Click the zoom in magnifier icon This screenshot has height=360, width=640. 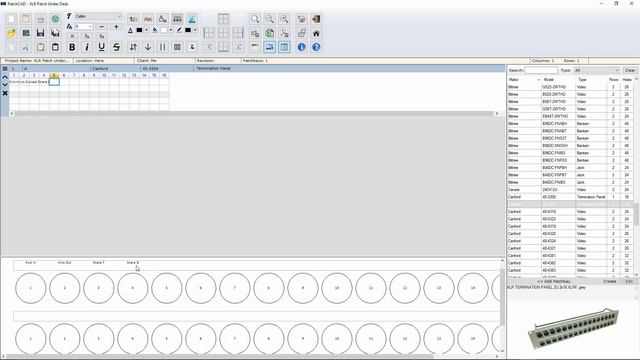(x=284, y=19)
